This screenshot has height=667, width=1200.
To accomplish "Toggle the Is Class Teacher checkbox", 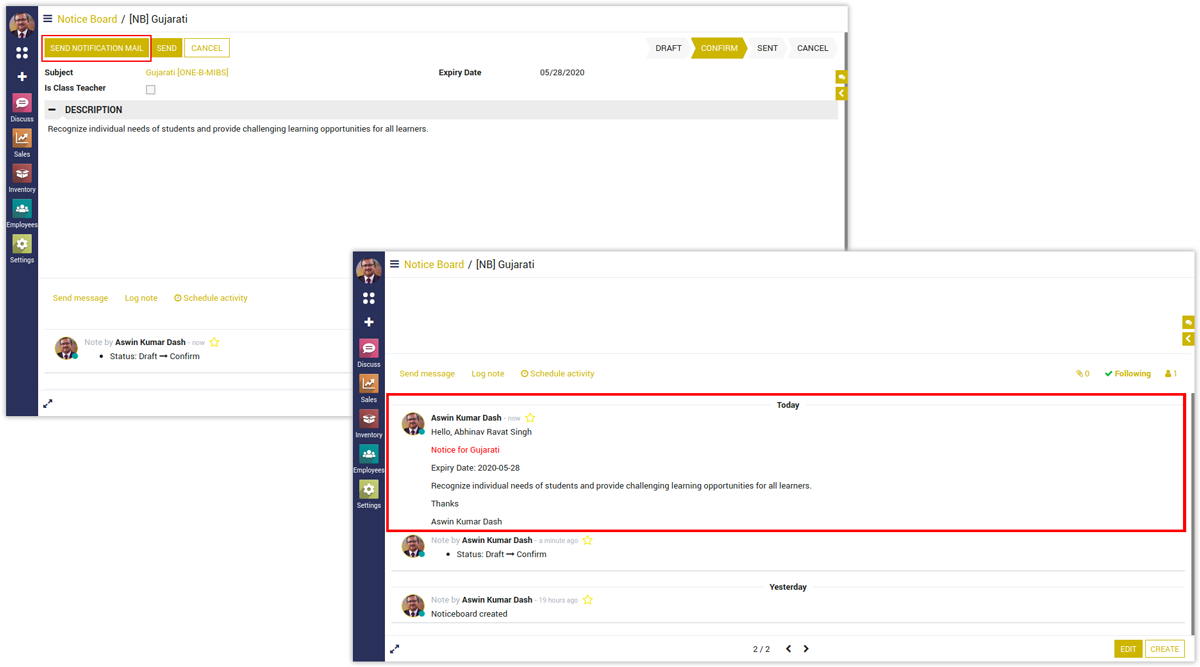I will click(x=151, y=90).
